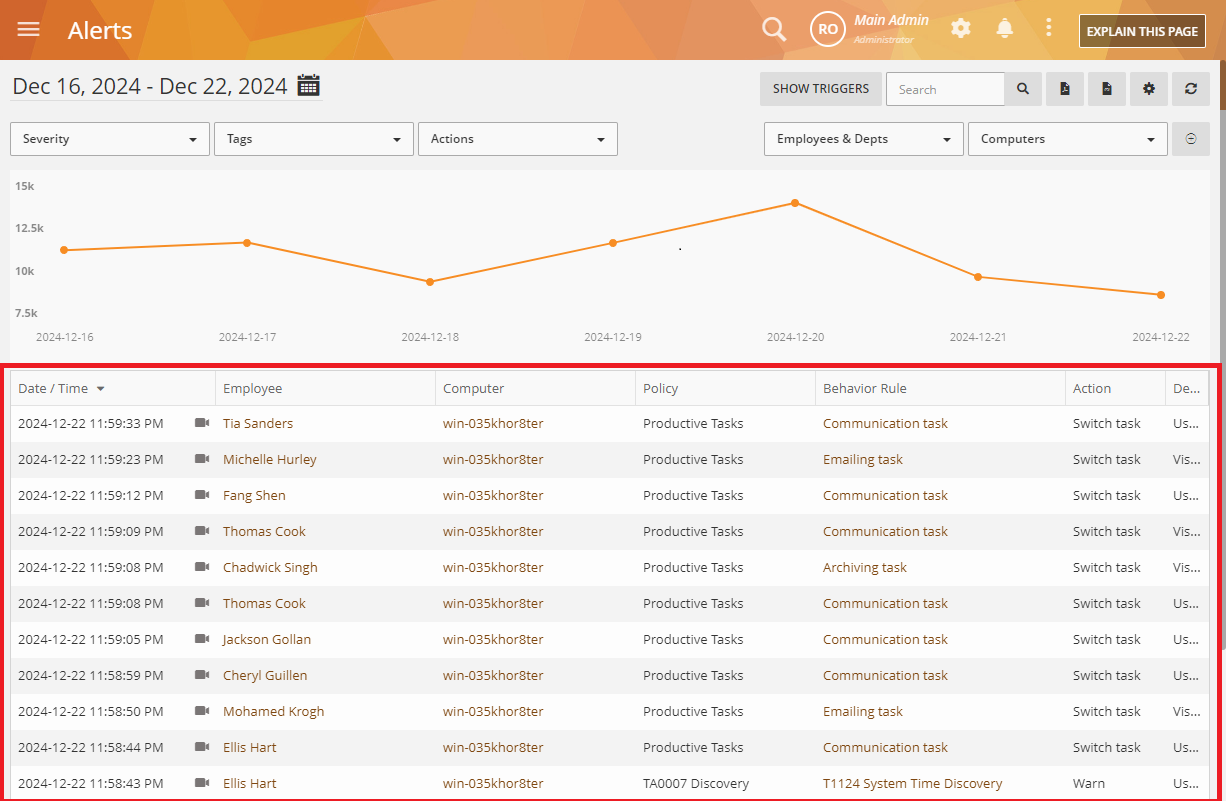This screenshot has width=1226, height=801.
Task: Play video recording for Michelle Hurley alert
Action: click(202, 459)
